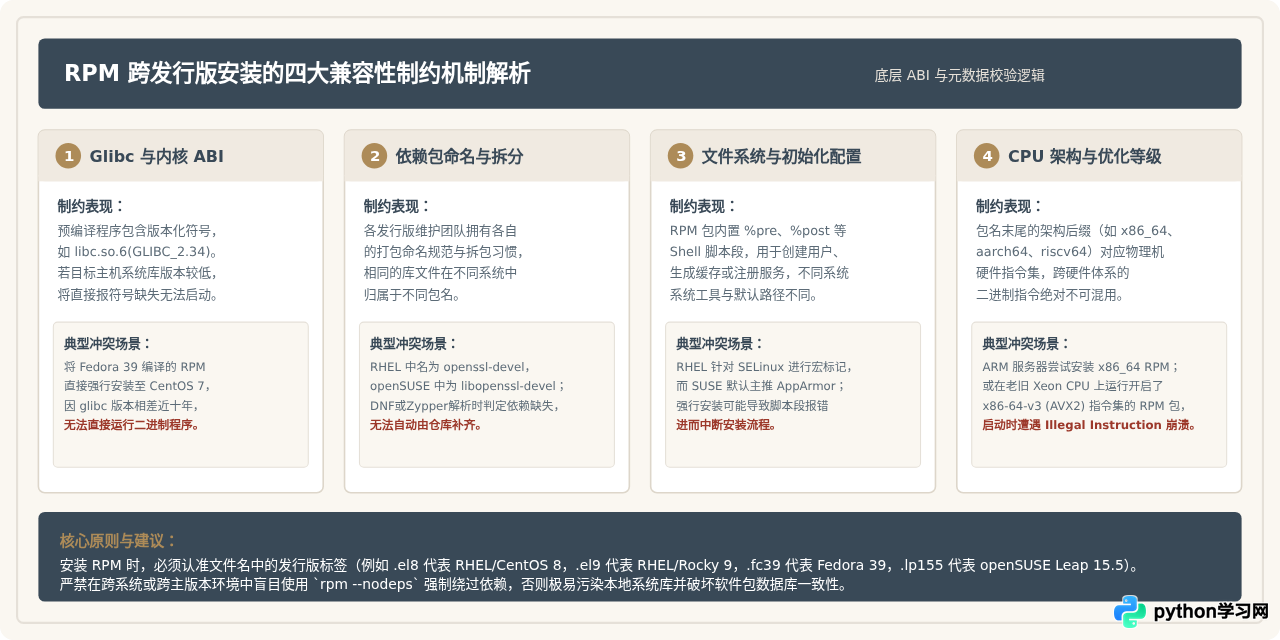Screen dimensions: 1280x640
Task: Click '典型冲突场景：' in the CPU 架构 card
Action: click(x=1027, y=343)
